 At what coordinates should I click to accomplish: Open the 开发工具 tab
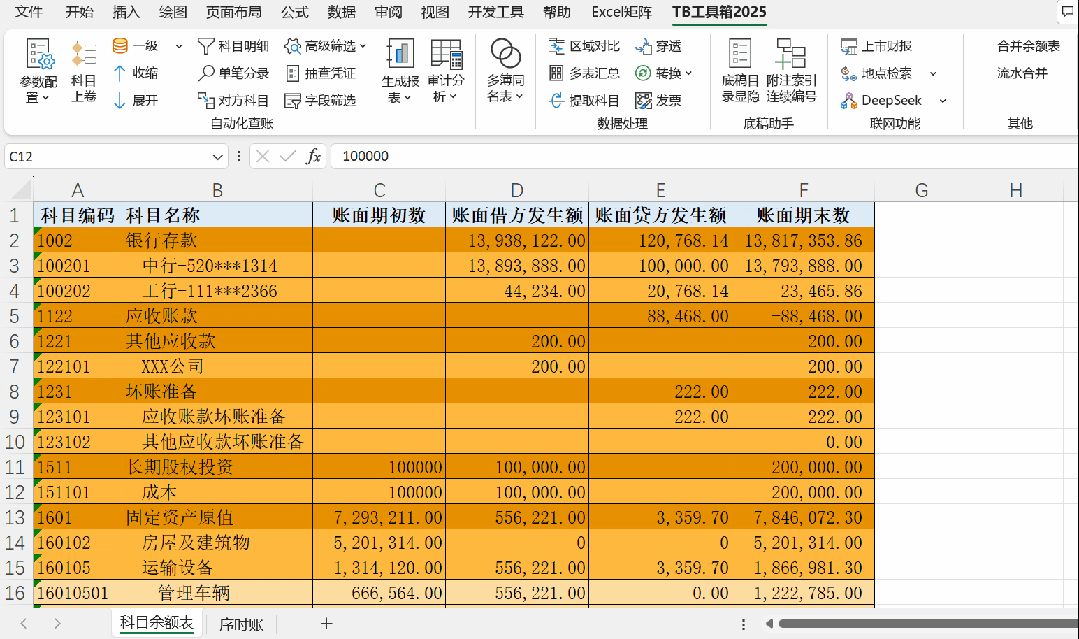click(495, 12)
